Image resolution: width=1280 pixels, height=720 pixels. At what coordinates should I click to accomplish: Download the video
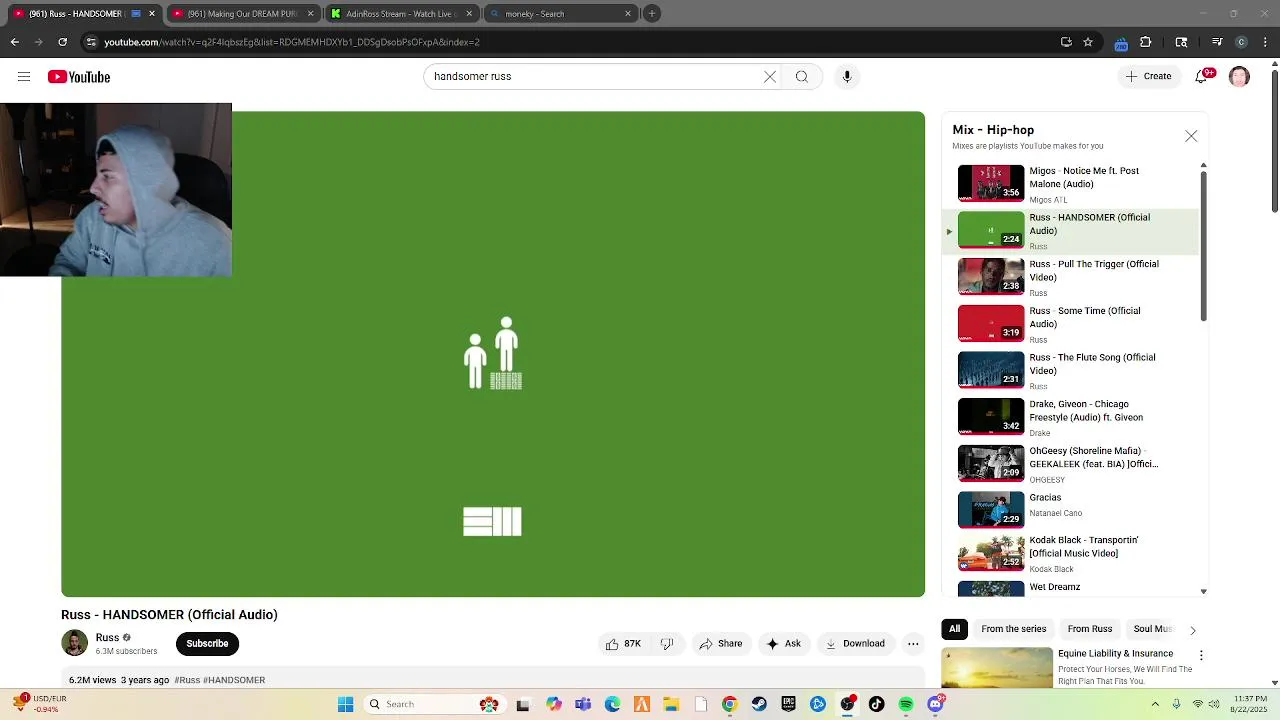tap(855, 644)
